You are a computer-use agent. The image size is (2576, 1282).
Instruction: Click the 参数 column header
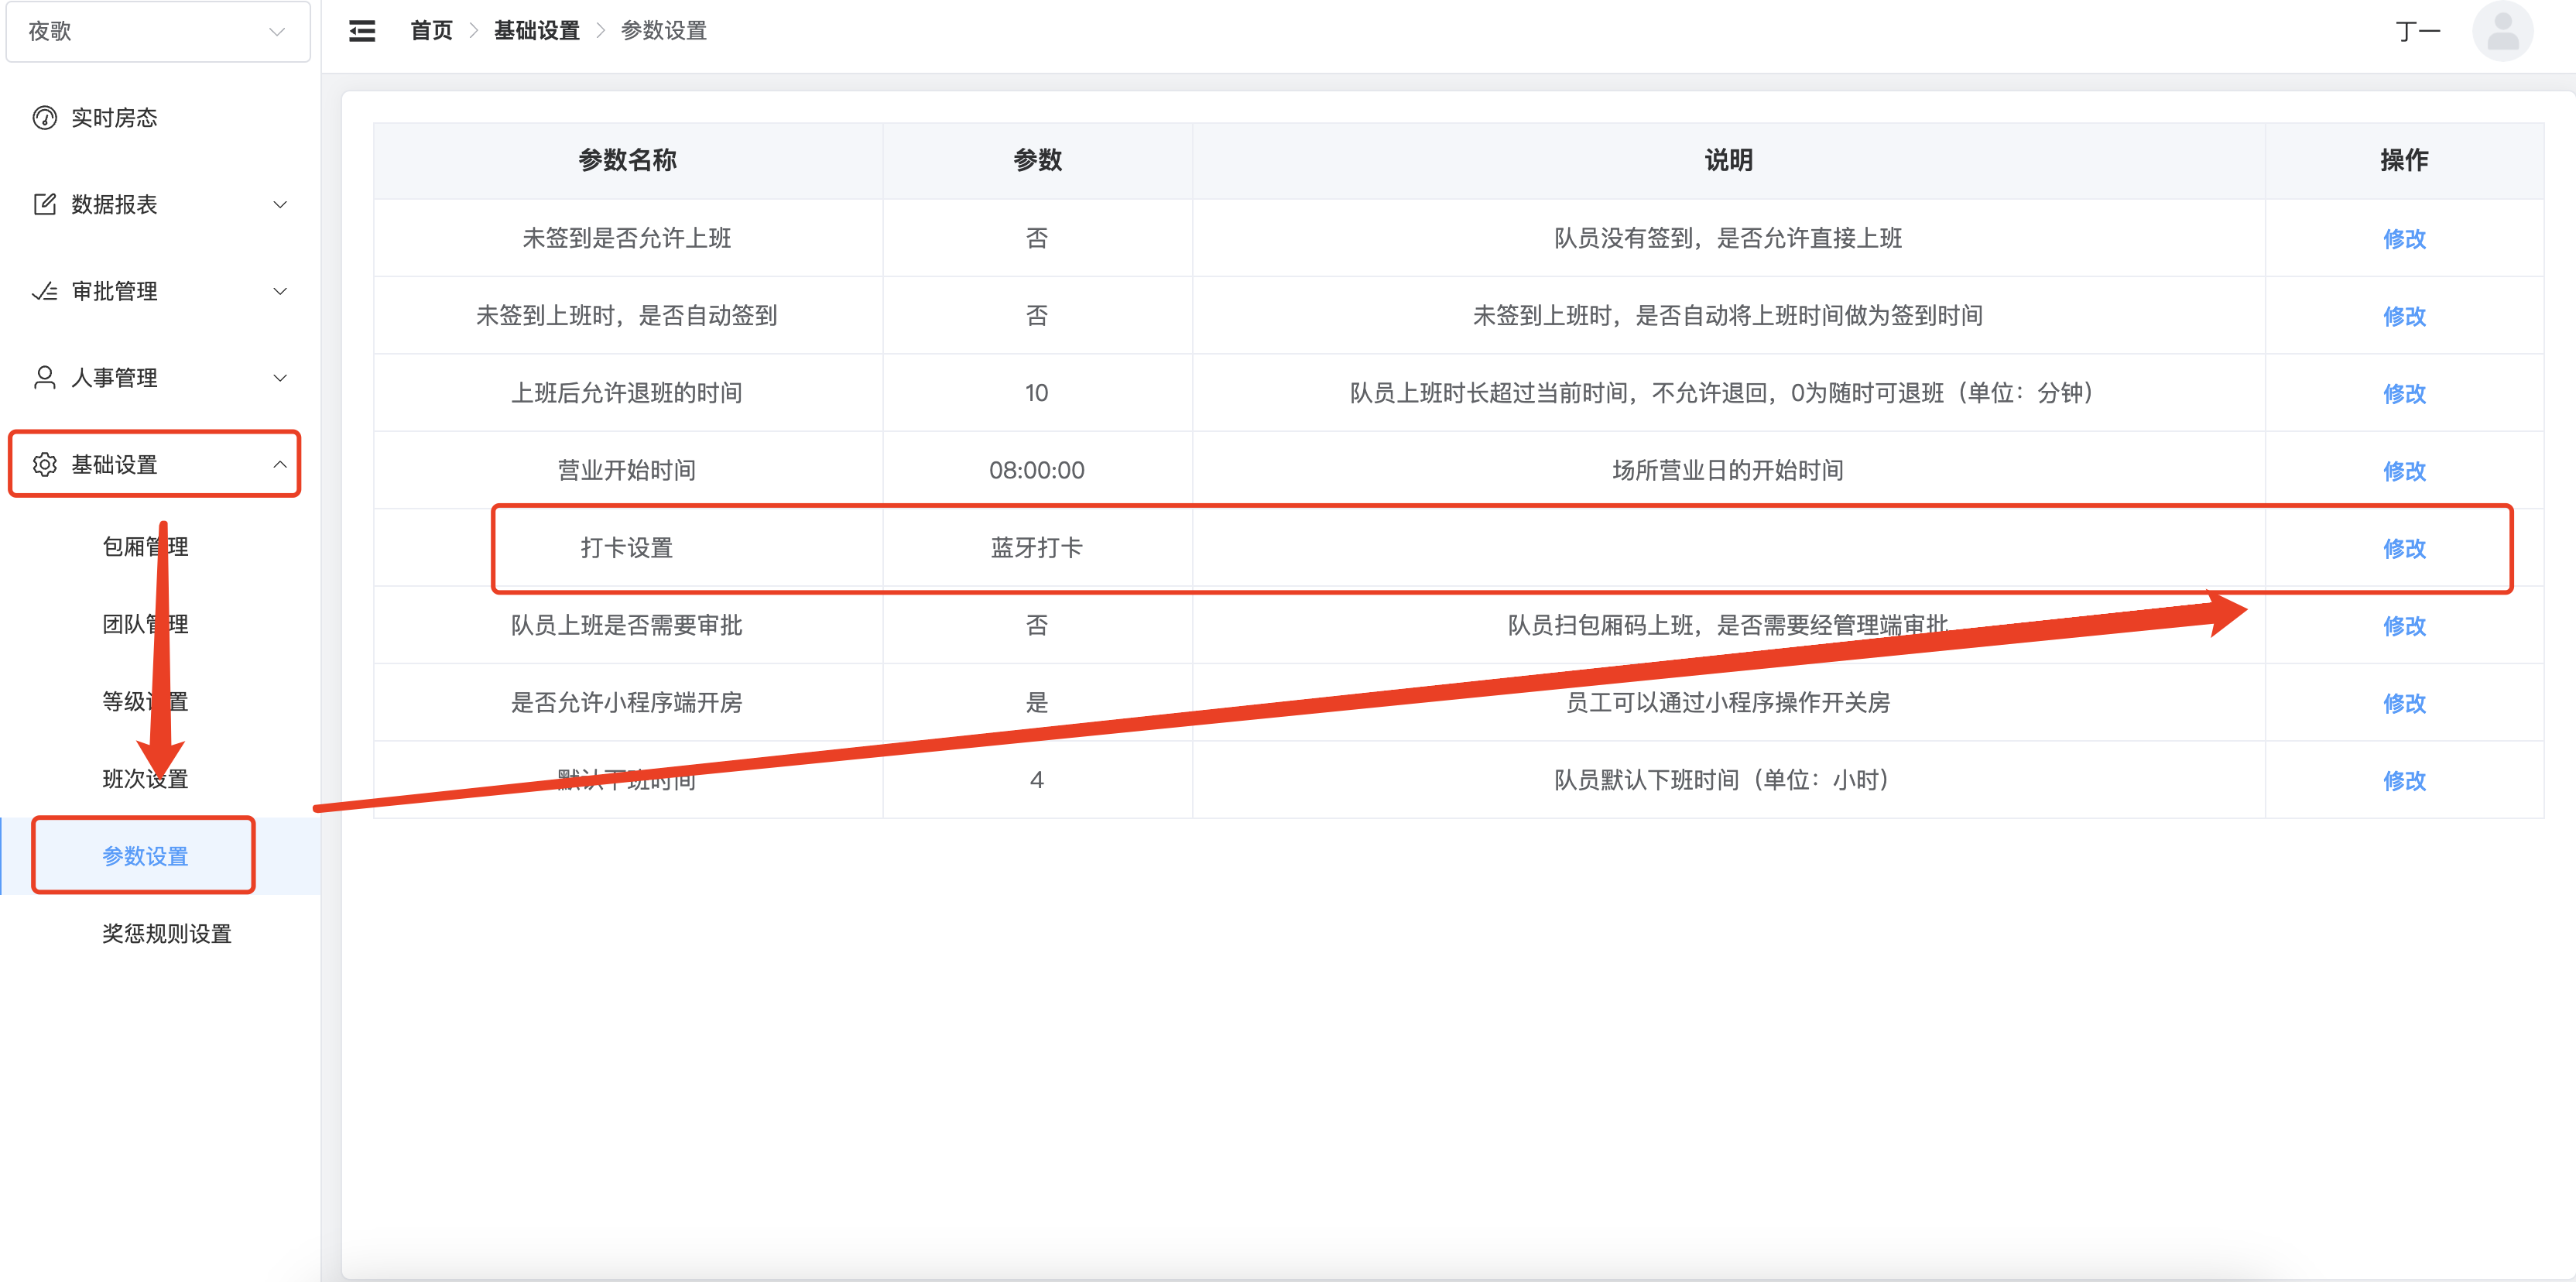(x=1037, y=160)
